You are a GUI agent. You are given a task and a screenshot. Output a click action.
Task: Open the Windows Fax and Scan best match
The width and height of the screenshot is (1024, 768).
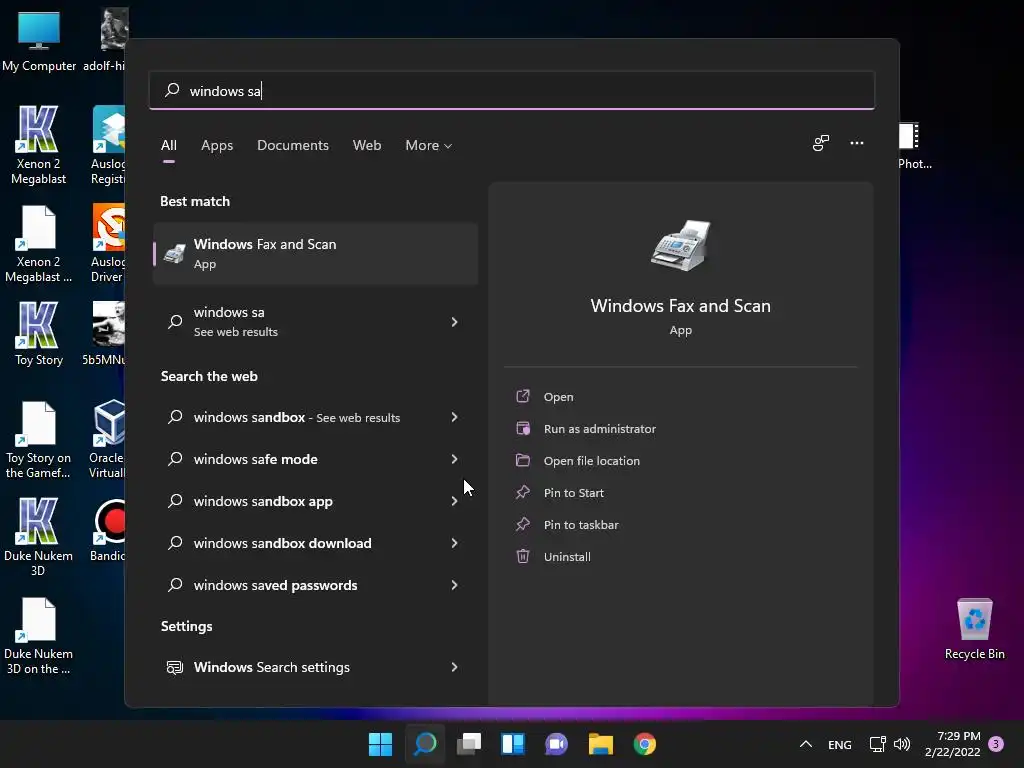pos(315,253)
